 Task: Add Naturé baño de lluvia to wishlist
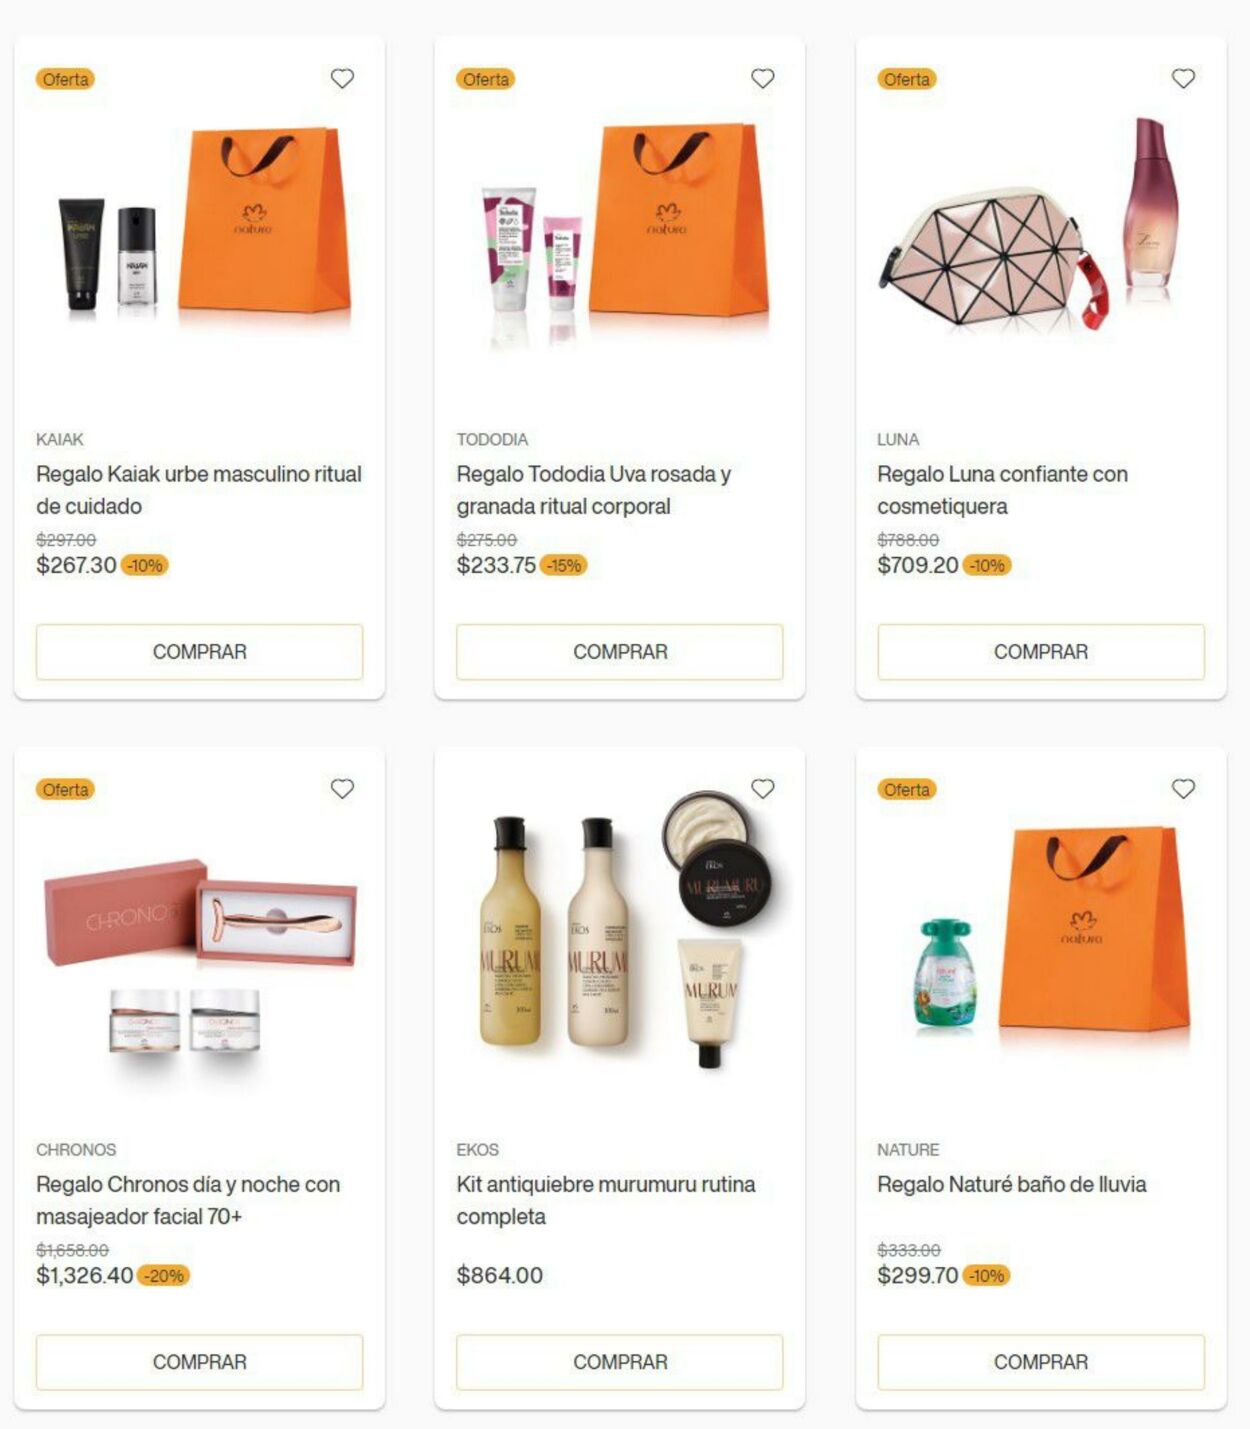coord(1183,788)
